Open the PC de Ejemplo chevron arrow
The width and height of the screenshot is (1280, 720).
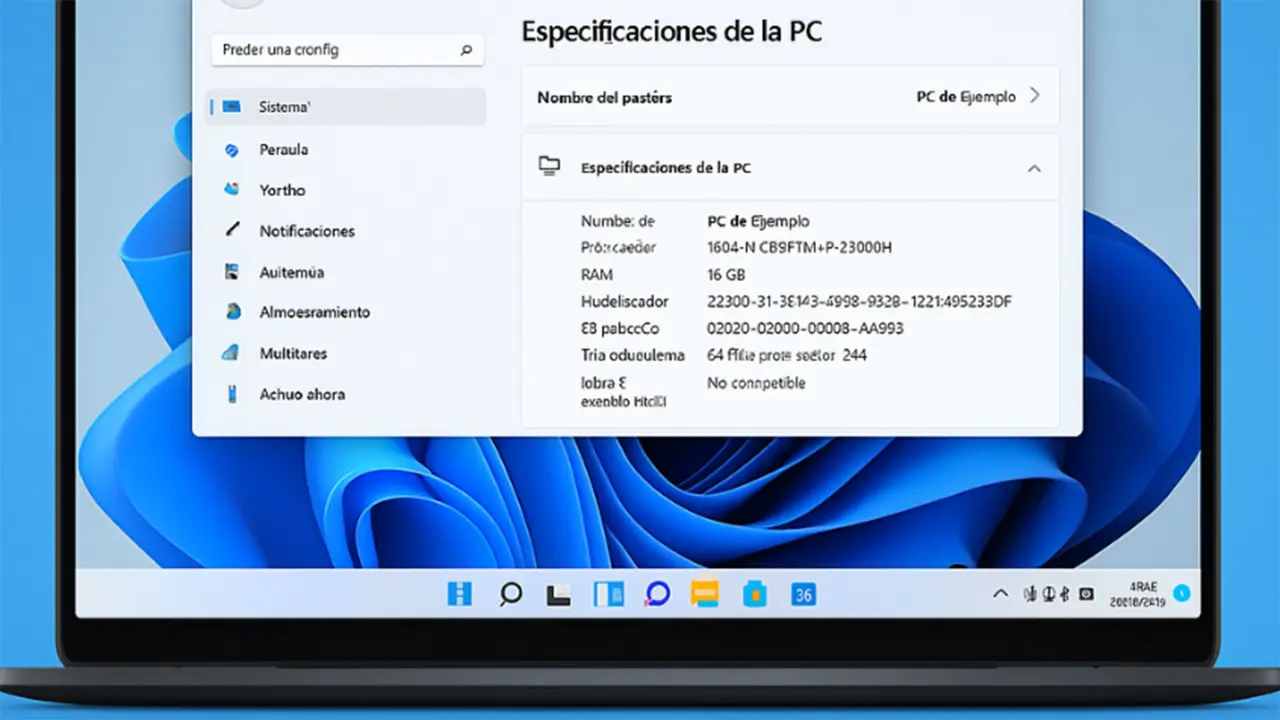click(x=1035, y=96)
